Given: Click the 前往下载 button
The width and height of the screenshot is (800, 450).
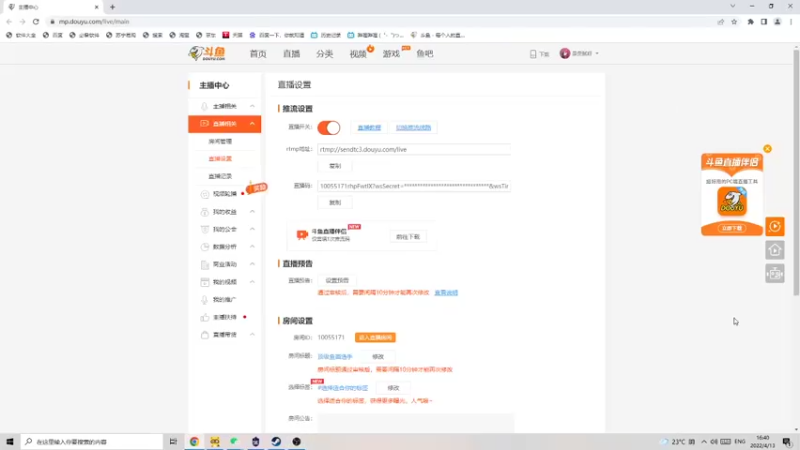Looking at the screenshot, I should [x=408, y=237].
